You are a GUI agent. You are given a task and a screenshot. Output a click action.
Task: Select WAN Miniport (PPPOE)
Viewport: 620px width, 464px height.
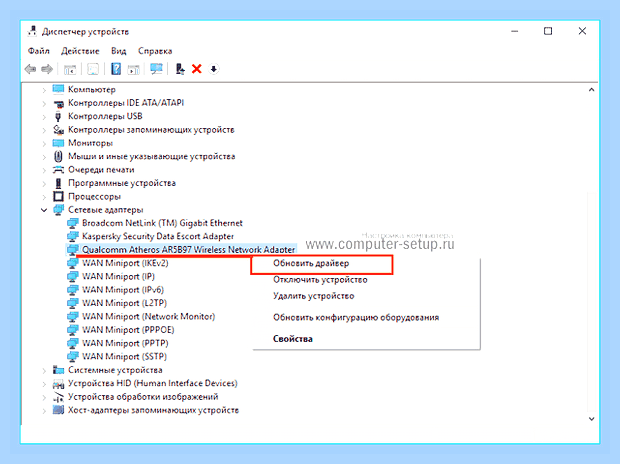tap(128, 330)
